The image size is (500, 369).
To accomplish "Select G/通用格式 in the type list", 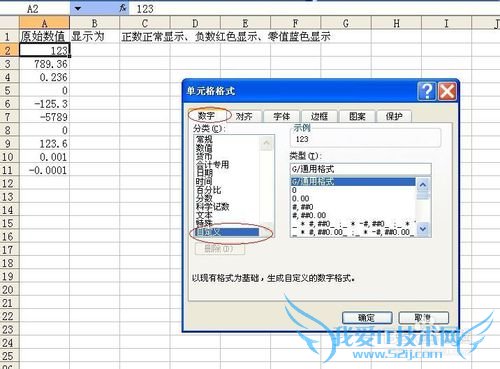I will click(x=353, y=182).
